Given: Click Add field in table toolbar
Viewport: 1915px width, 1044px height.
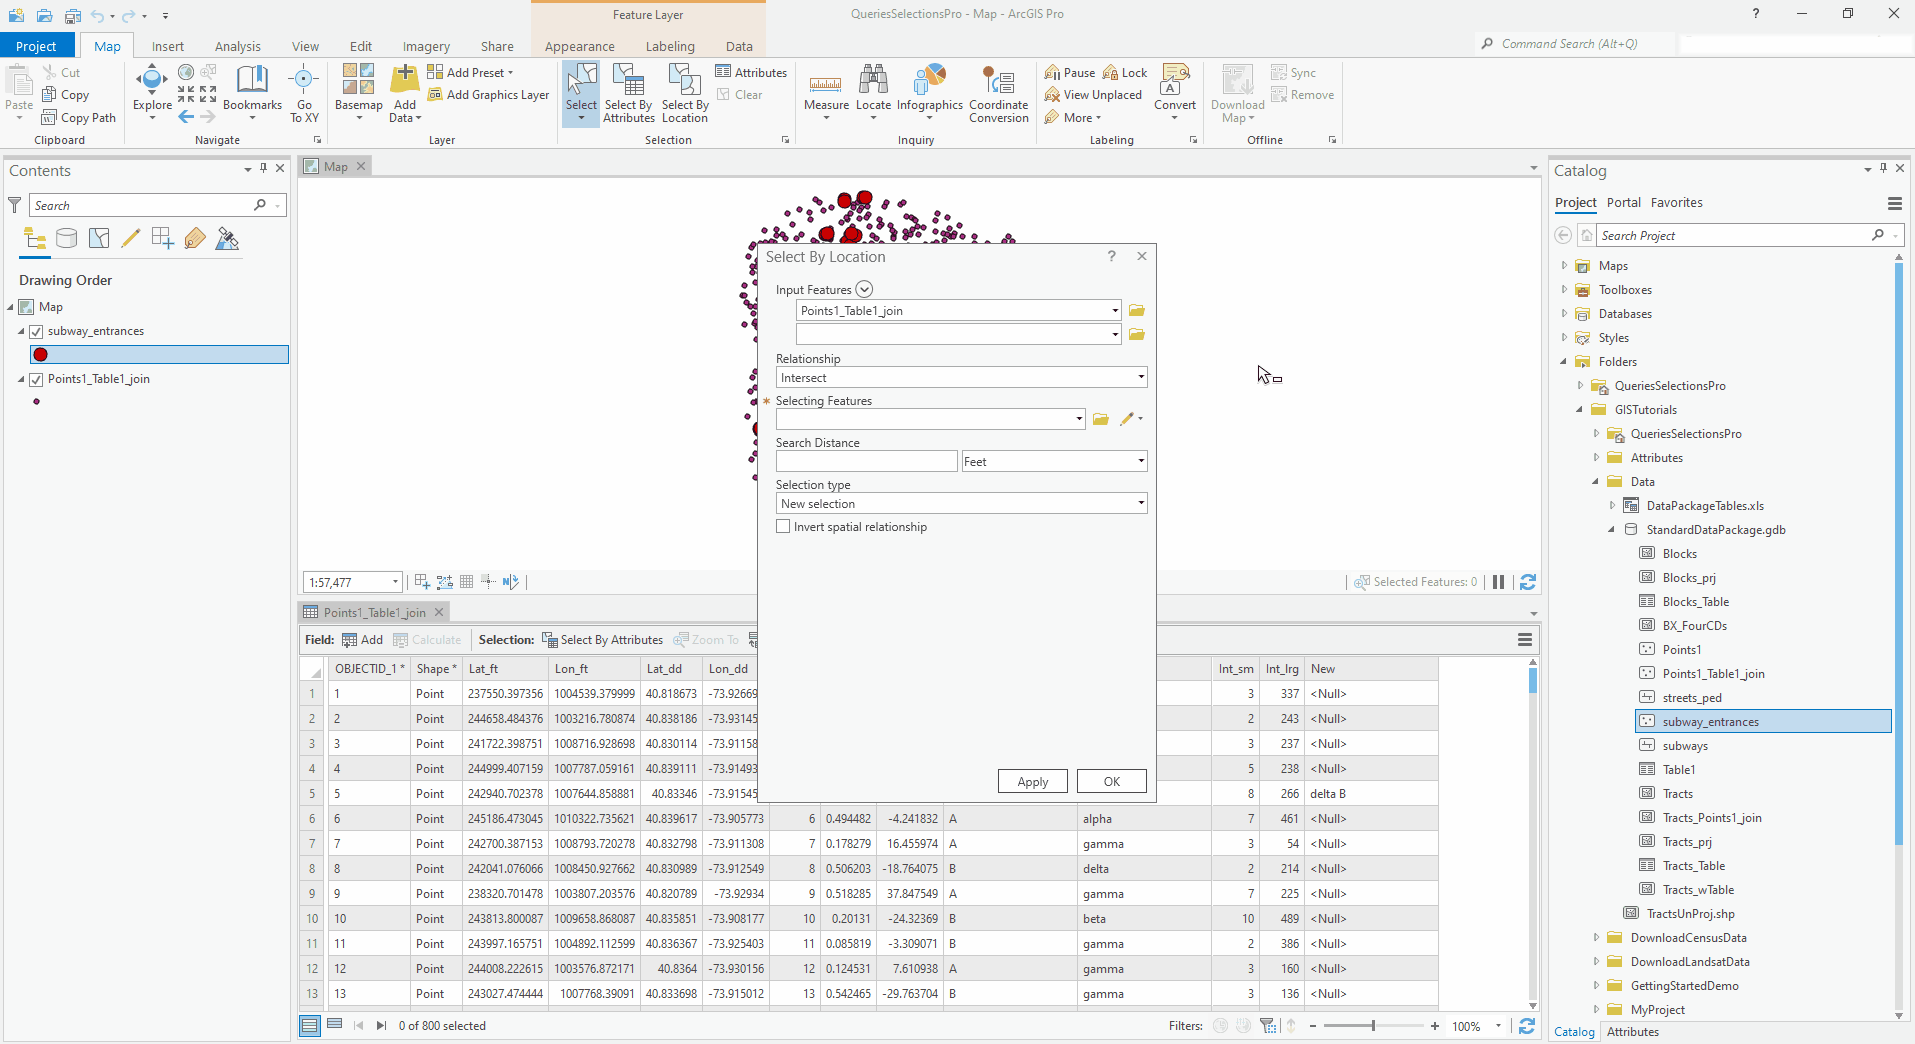Looking at the screenshot, I should click(362, 640).
